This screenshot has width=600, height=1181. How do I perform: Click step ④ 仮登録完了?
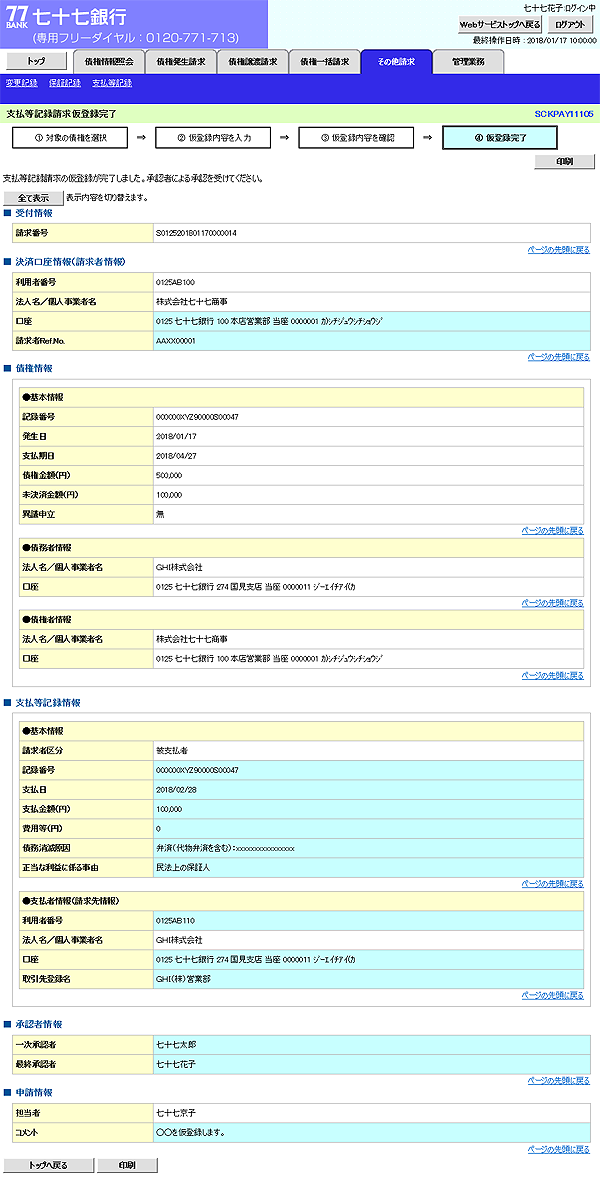click(500, 138)
